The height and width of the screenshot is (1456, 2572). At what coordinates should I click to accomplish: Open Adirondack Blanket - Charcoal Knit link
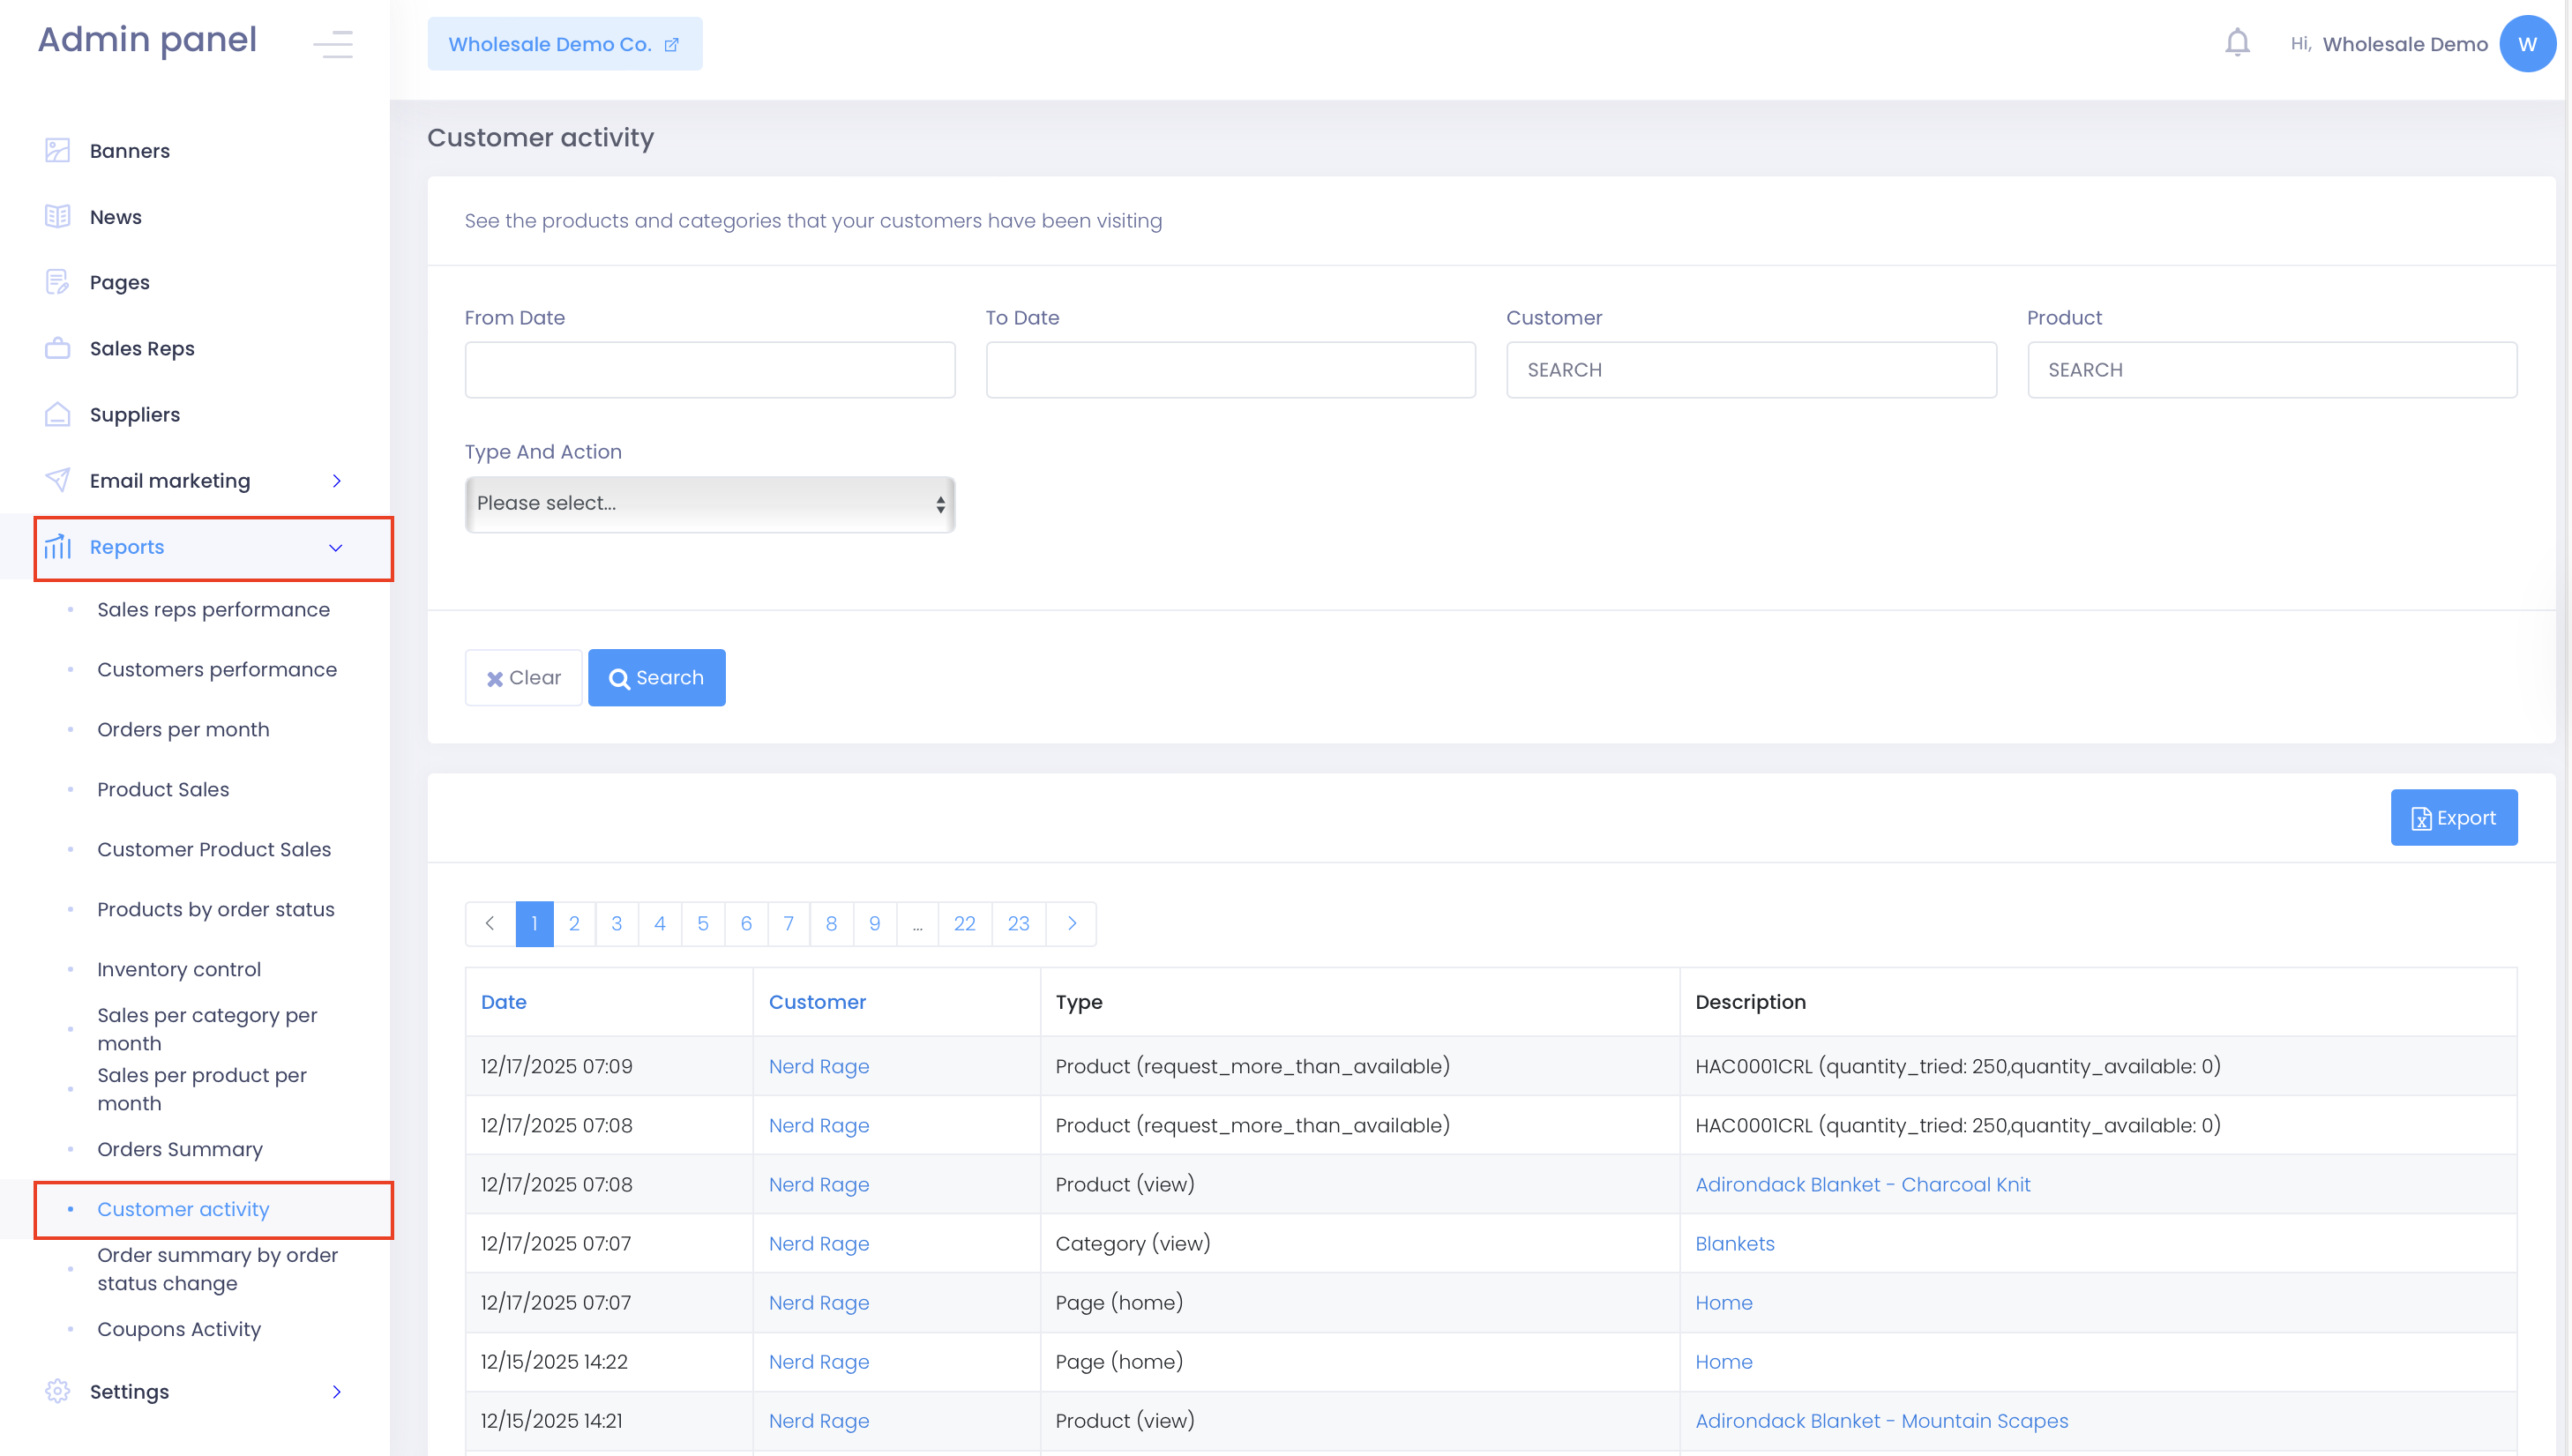point(1862,1184)
